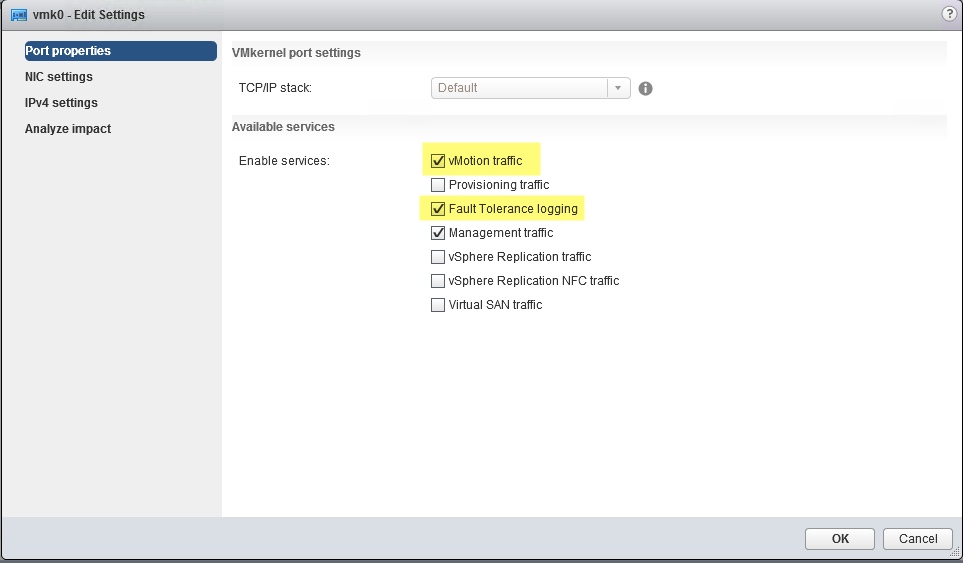Click the info icon beside TCP/IP stack
This screenshot has width=963, height=563.
point(645,88)
